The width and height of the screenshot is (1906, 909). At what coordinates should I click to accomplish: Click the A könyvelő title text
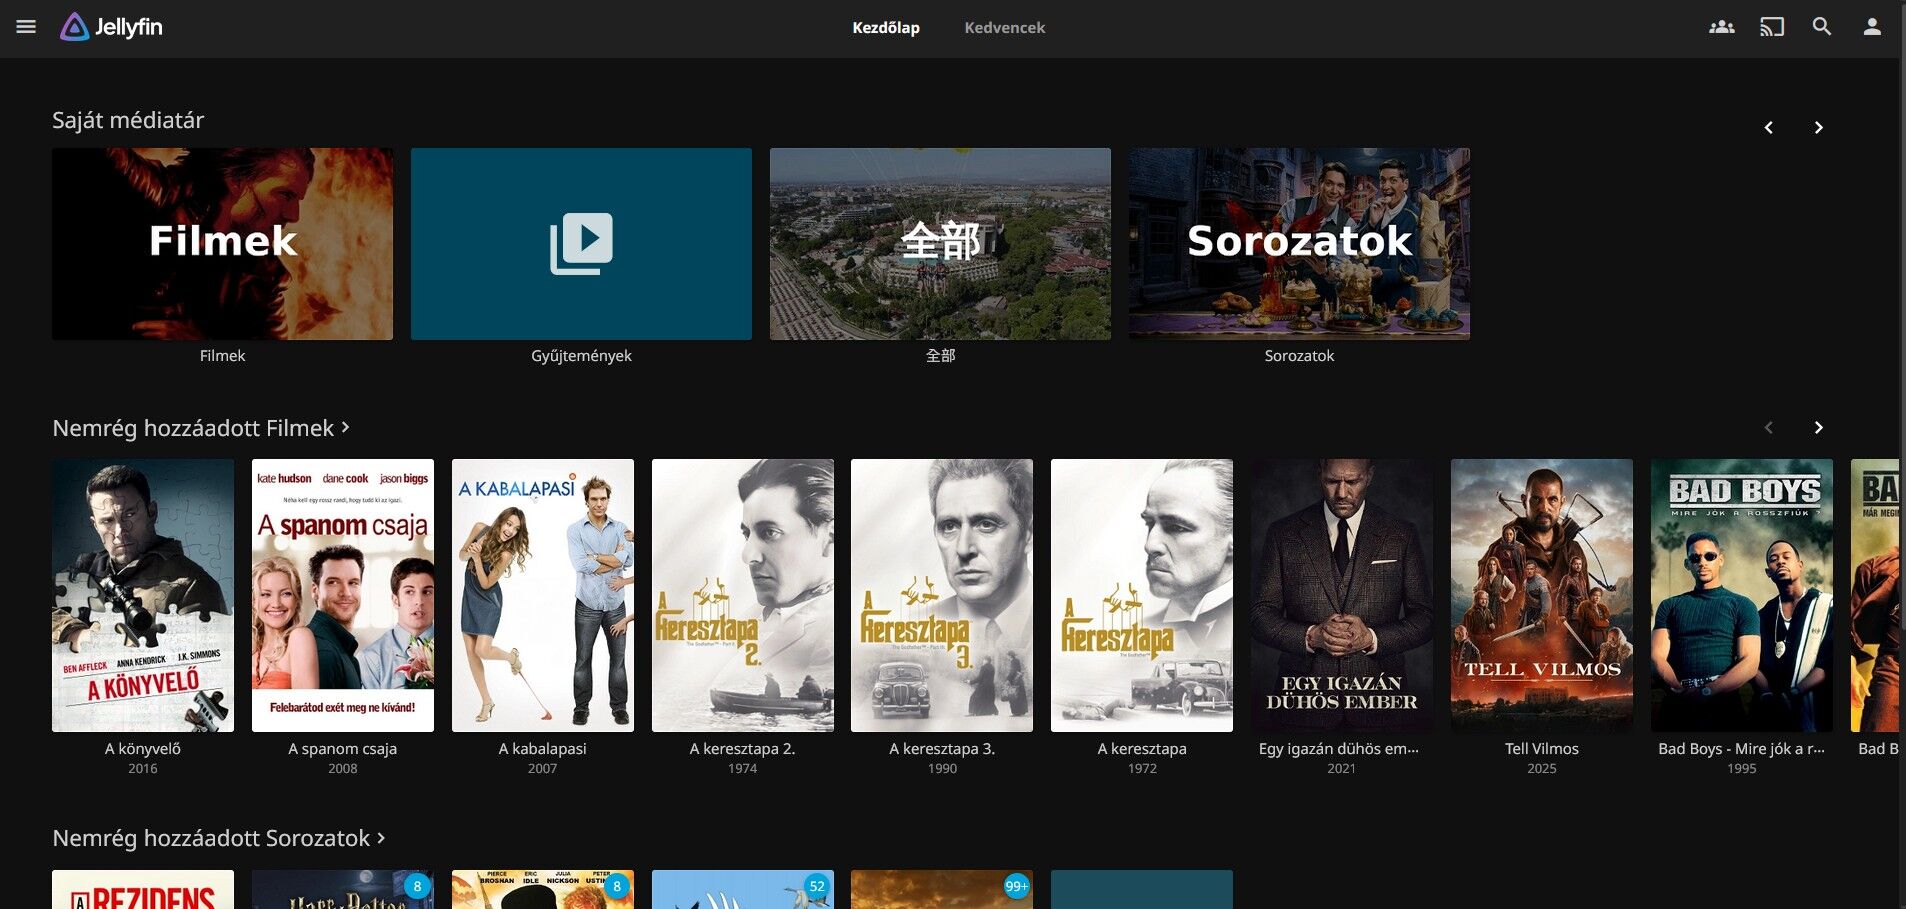[x=143, y=749]
